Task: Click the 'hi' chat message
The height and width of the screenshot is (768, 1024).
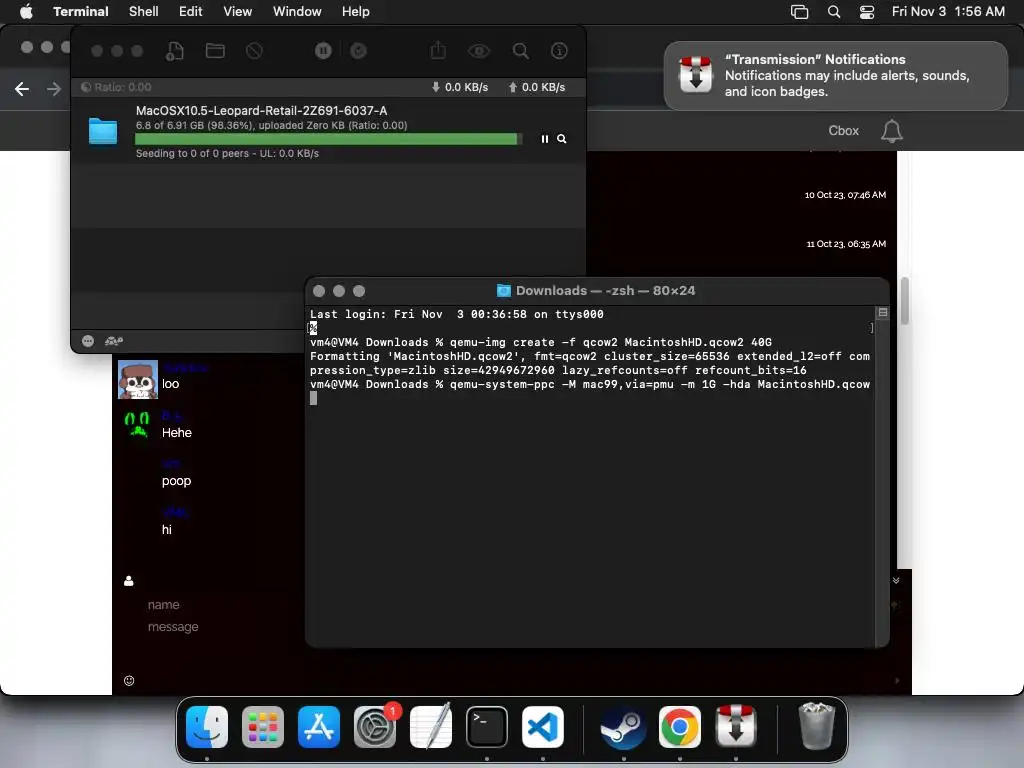Action: 167,530
